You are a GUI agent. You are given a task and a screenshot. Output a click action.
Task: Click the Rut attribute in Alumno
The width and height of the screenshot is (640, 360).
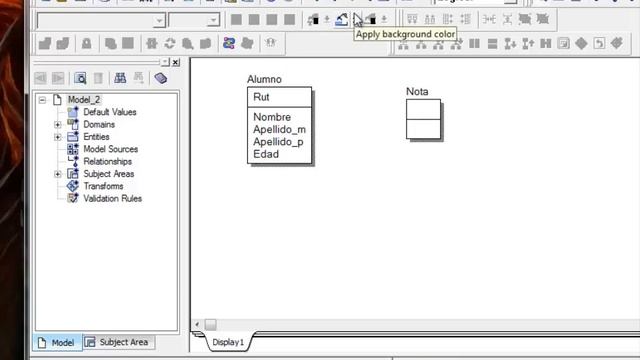tap(261, 97)
